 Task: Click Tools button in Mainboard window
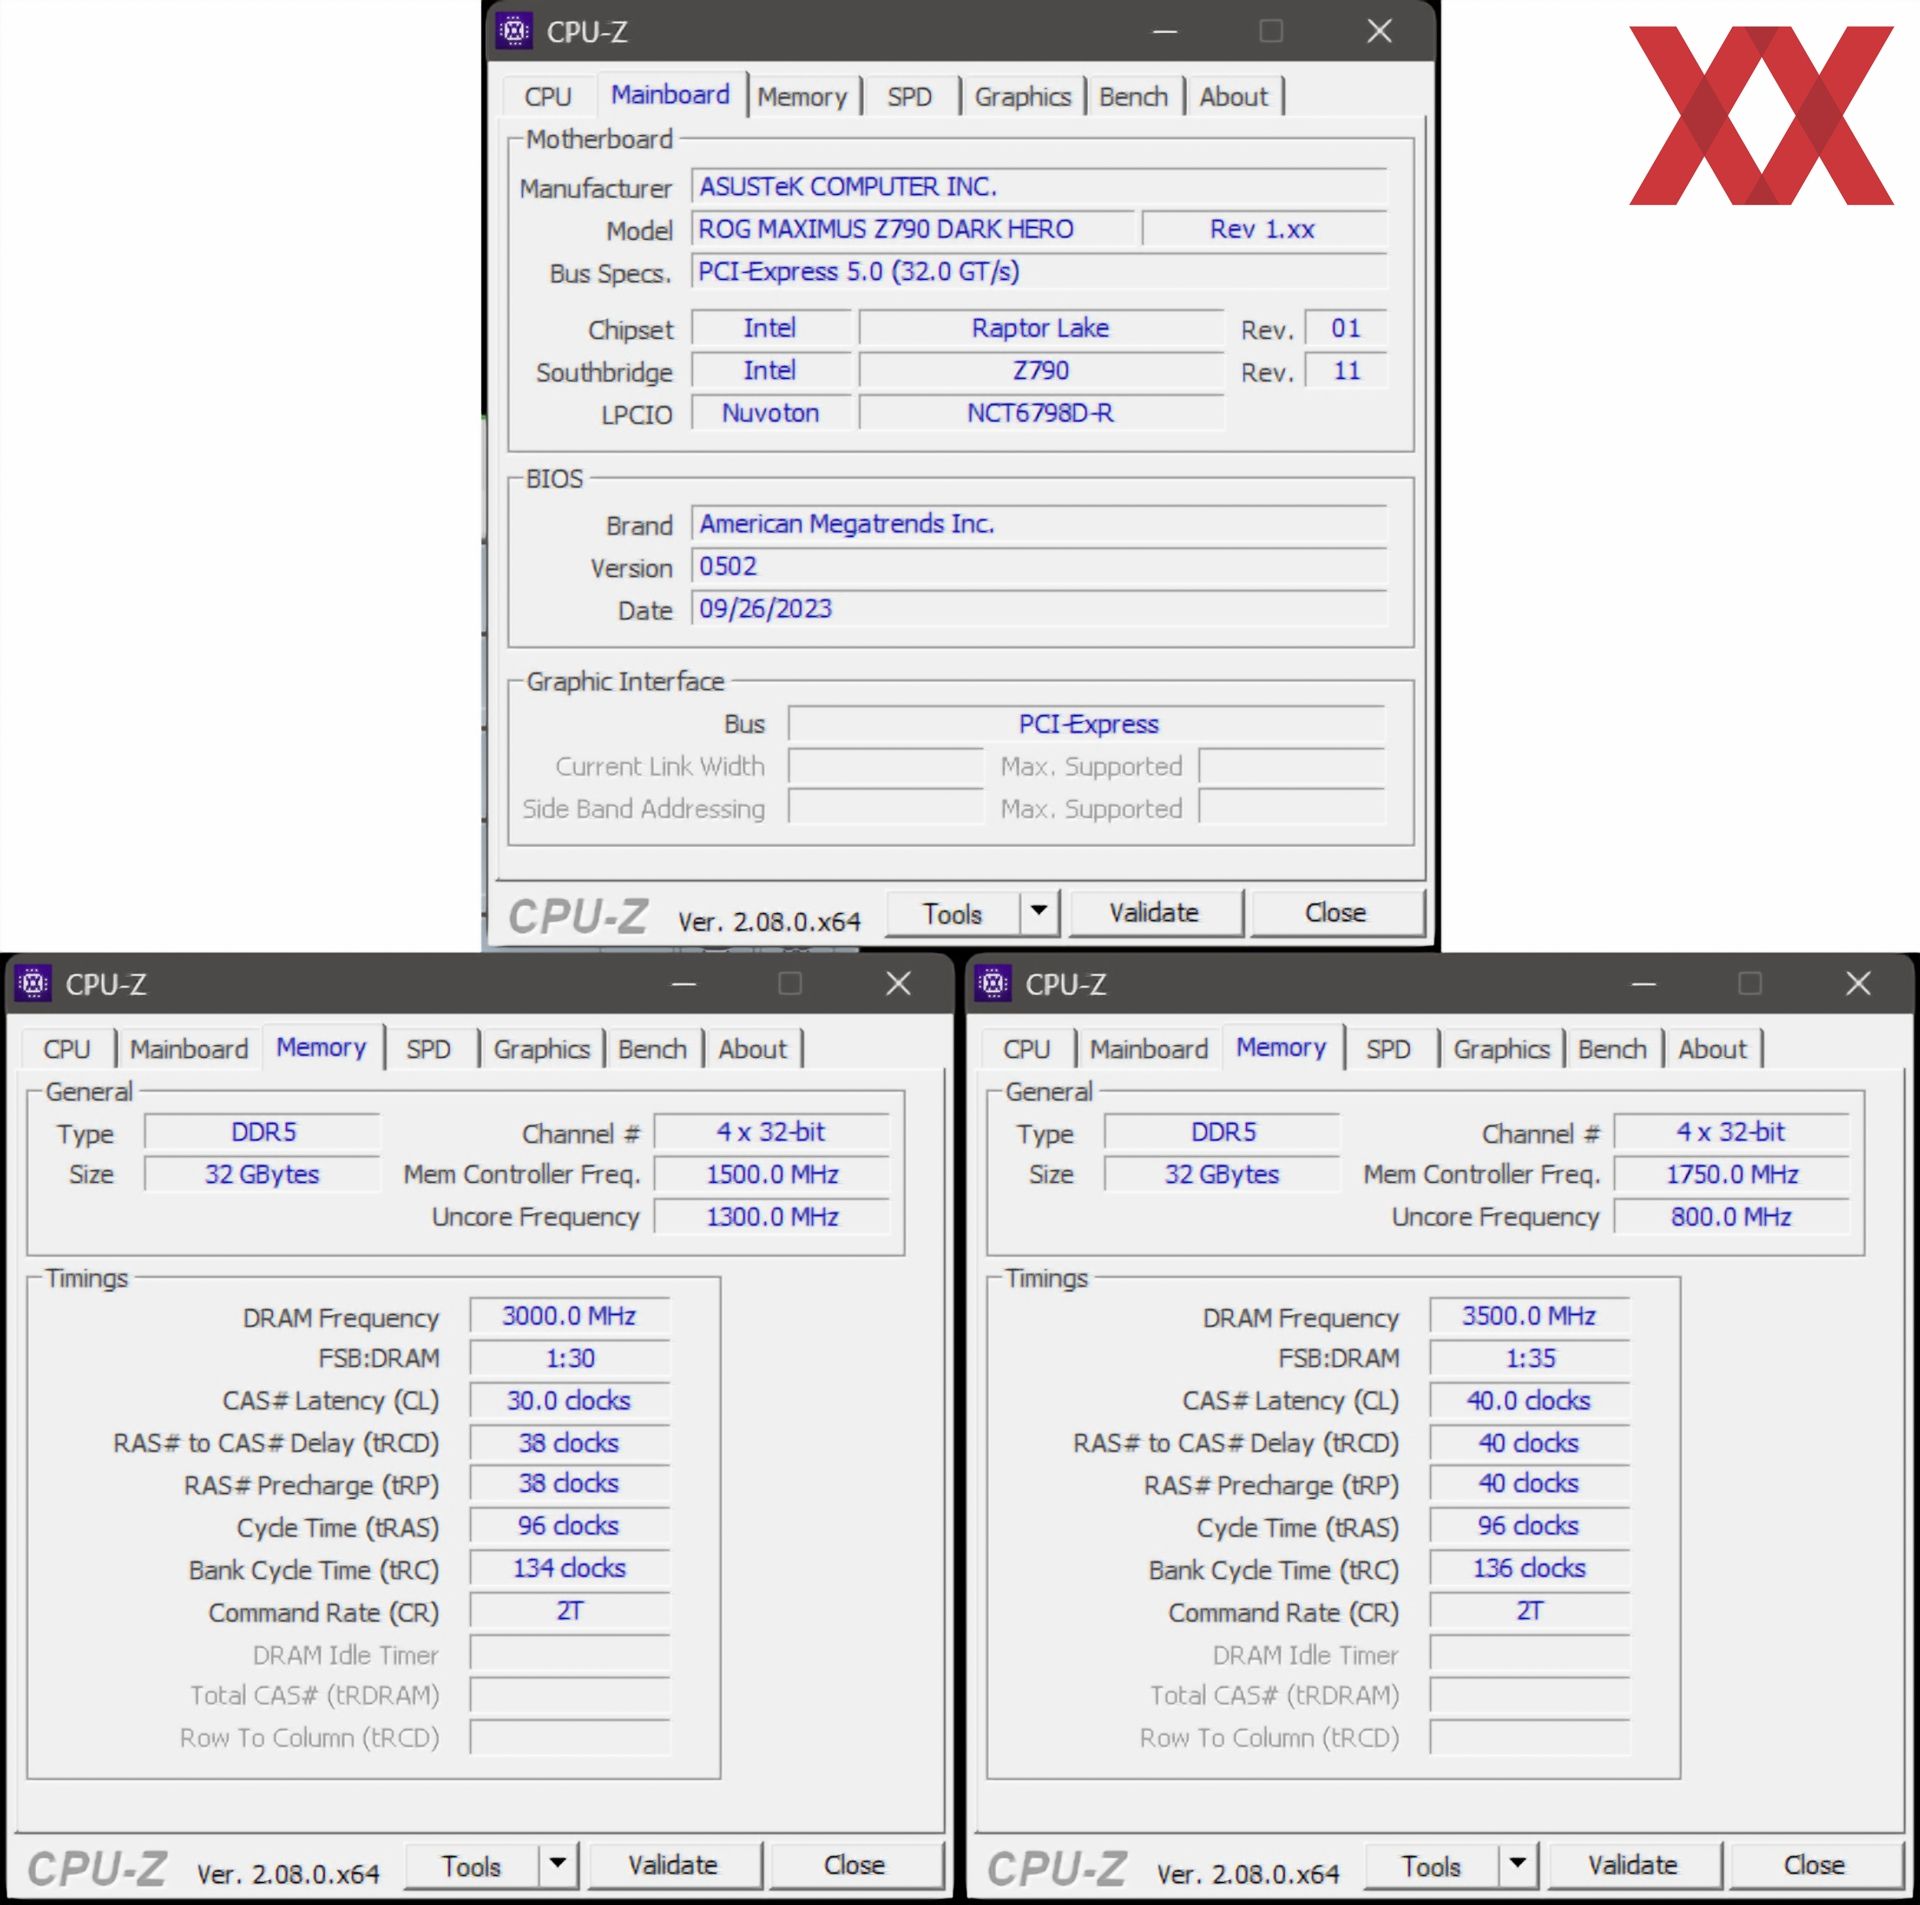[953, 913]
